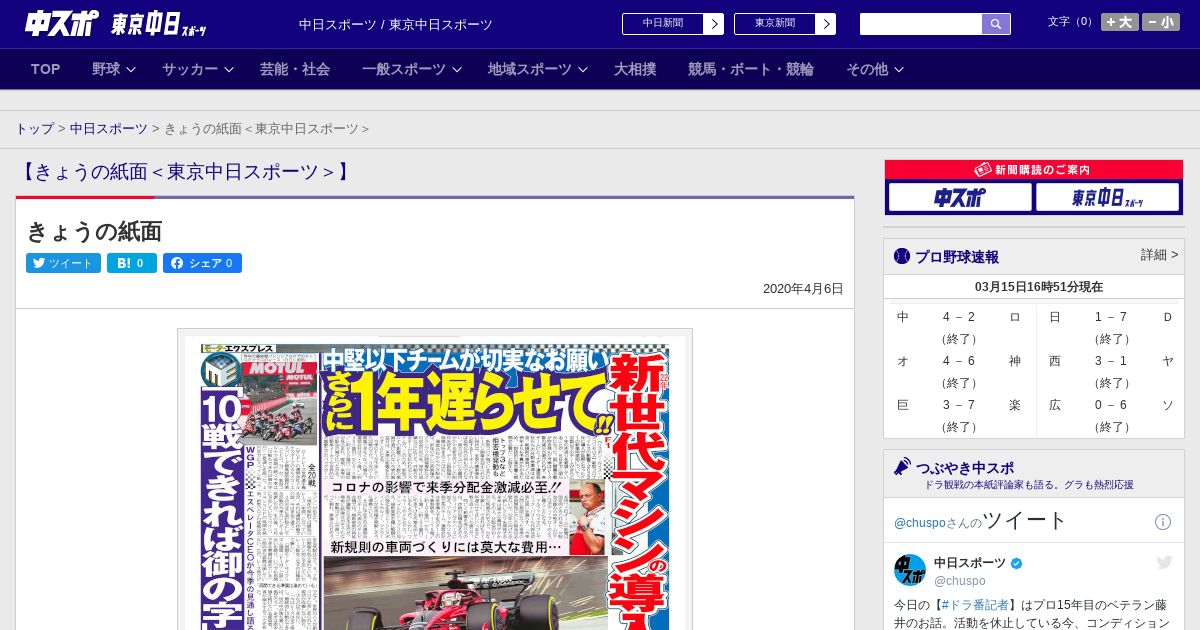Expand the その他 navigation menu
Viewport: 1200px width, 630px height.
(x=875, y=69)
